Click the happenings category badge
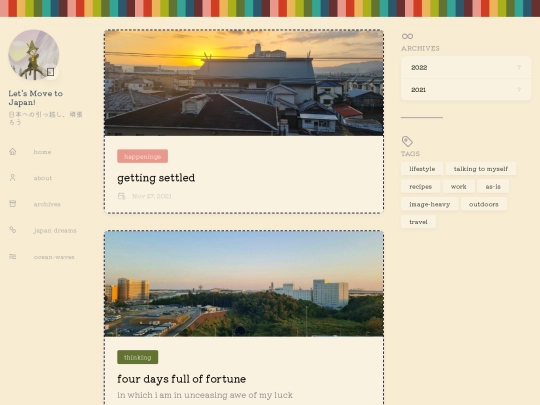540x405 pixels. [x=143, y=156]
